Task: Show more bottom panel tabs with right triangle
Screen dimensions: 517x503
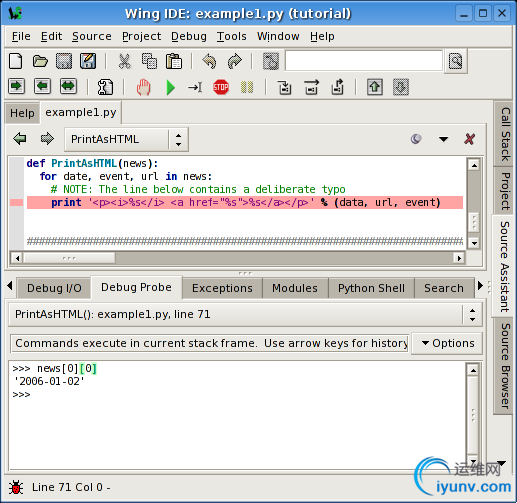Action: [480, 286]
